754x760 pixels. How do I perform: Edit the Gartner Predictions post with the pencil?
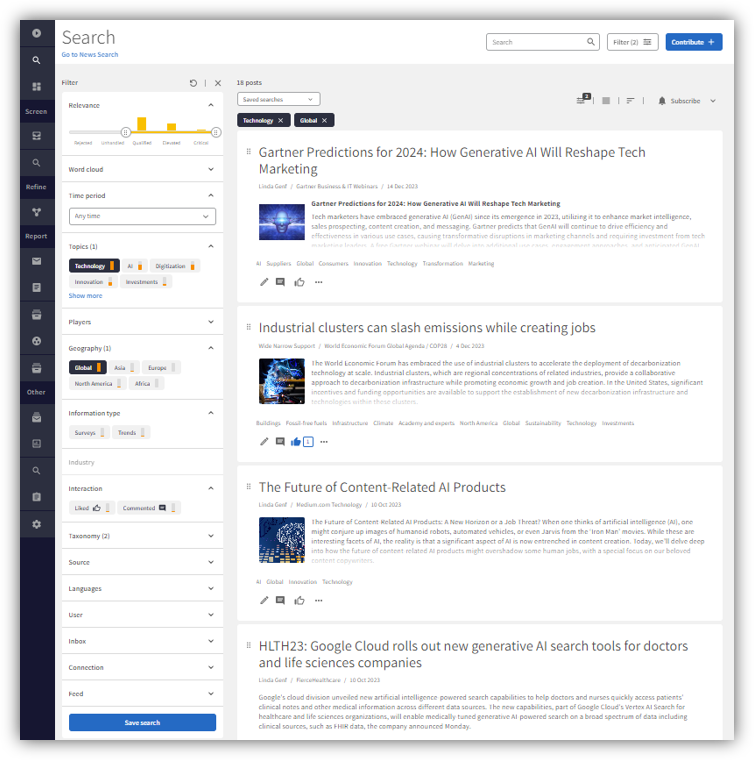click(264, 282)
